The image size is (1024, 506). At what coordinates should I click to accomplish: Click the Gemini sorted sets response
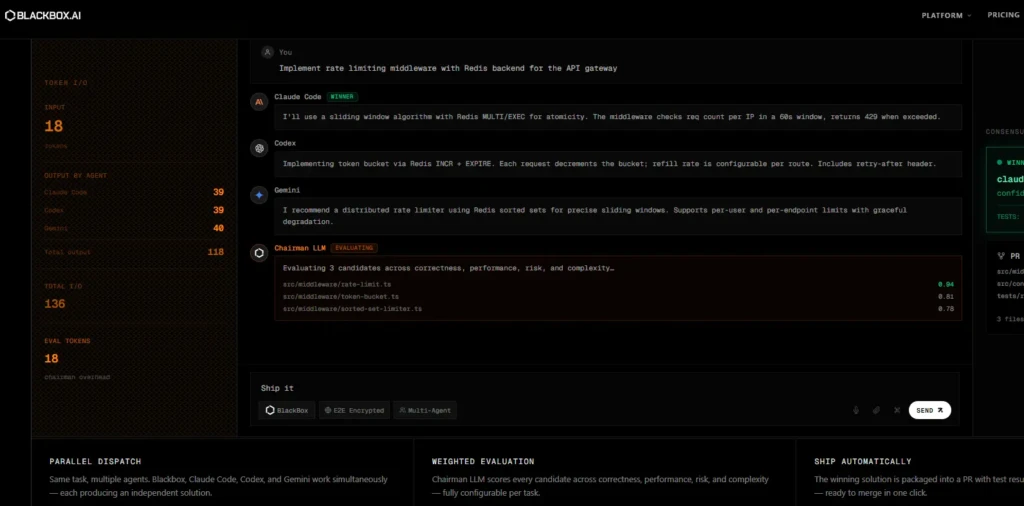[x=618, y=216]
